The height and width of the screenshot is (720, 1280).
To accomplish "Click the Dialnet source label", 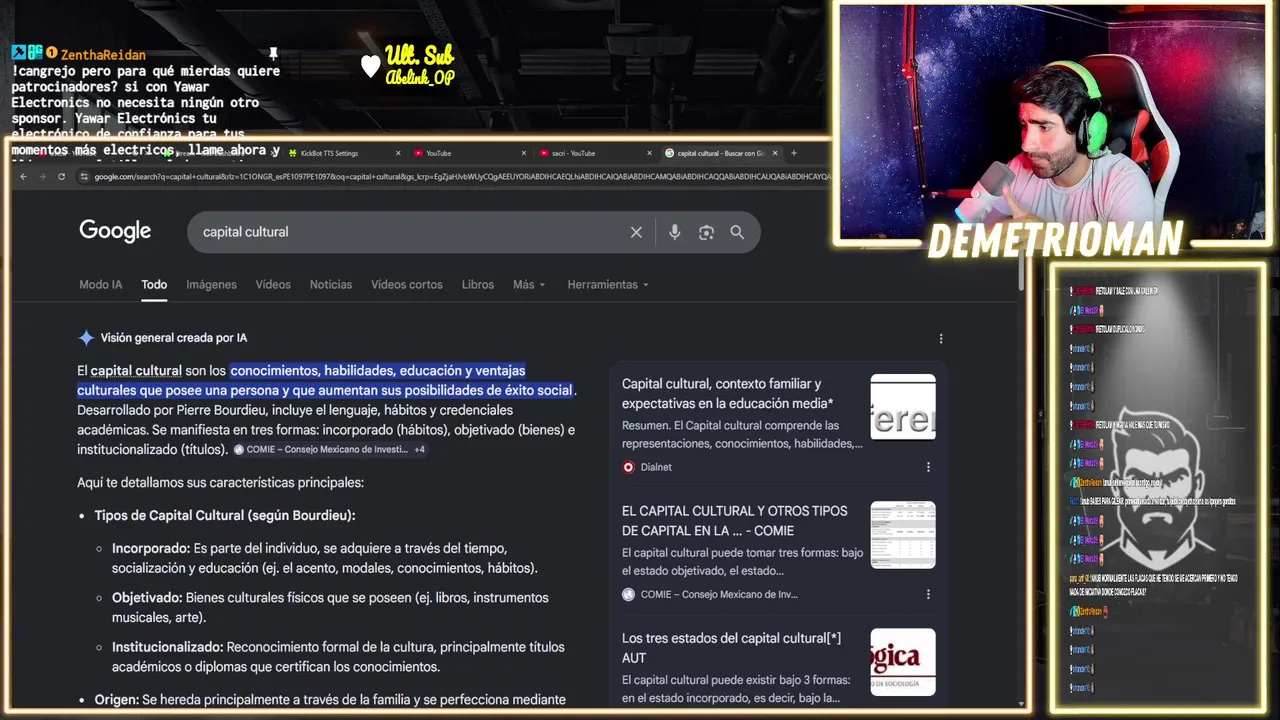I will [656, 467].
